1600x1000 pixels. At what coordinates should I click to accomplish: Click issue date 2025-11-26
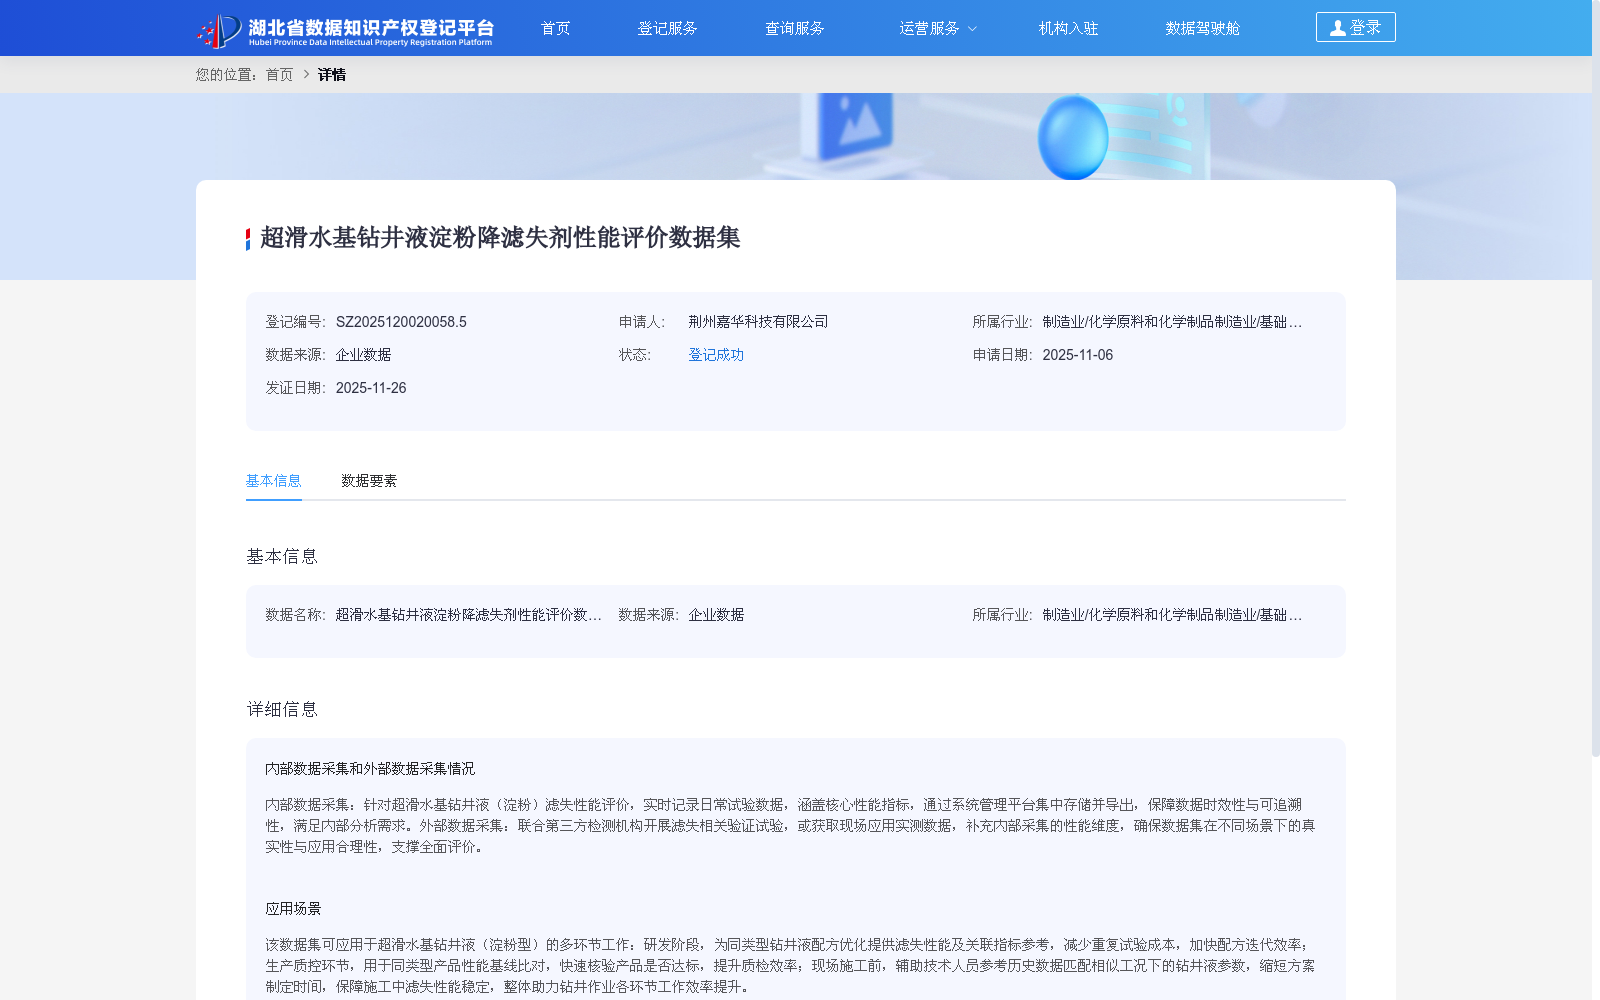click(371, 388)
